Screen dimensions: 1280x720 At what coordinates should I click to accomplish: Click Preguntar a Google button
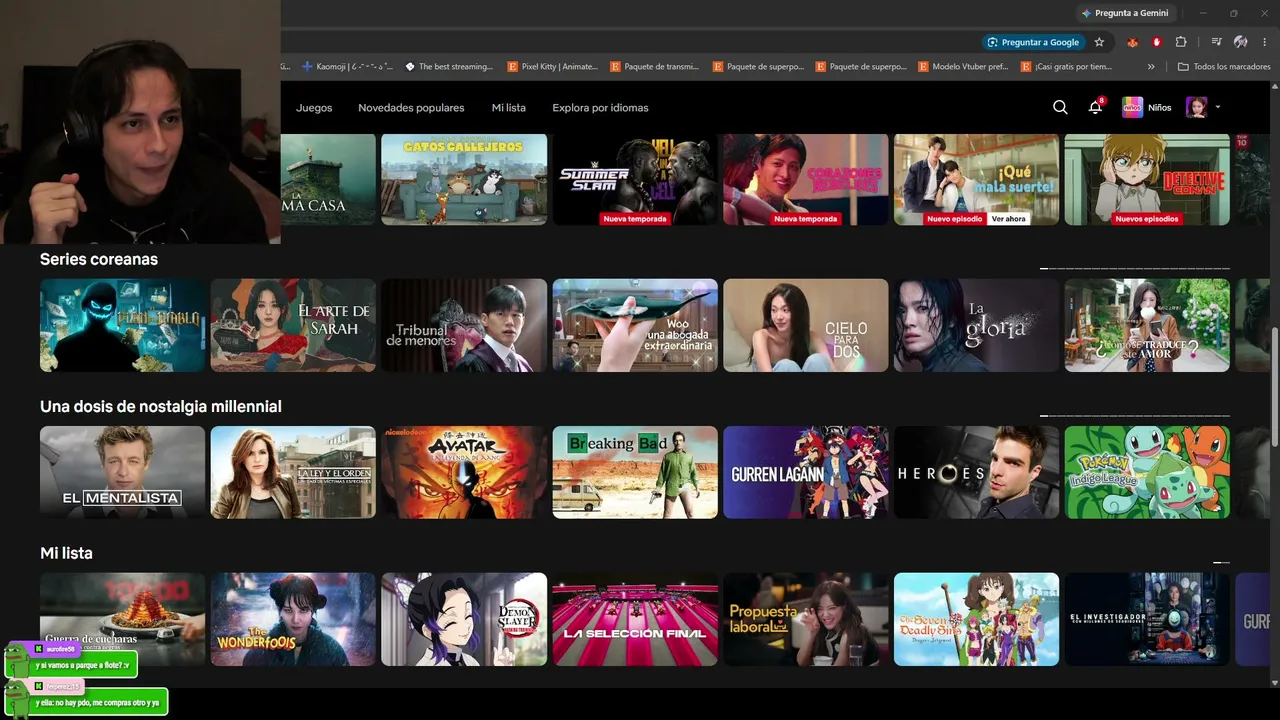point(1034,42)
